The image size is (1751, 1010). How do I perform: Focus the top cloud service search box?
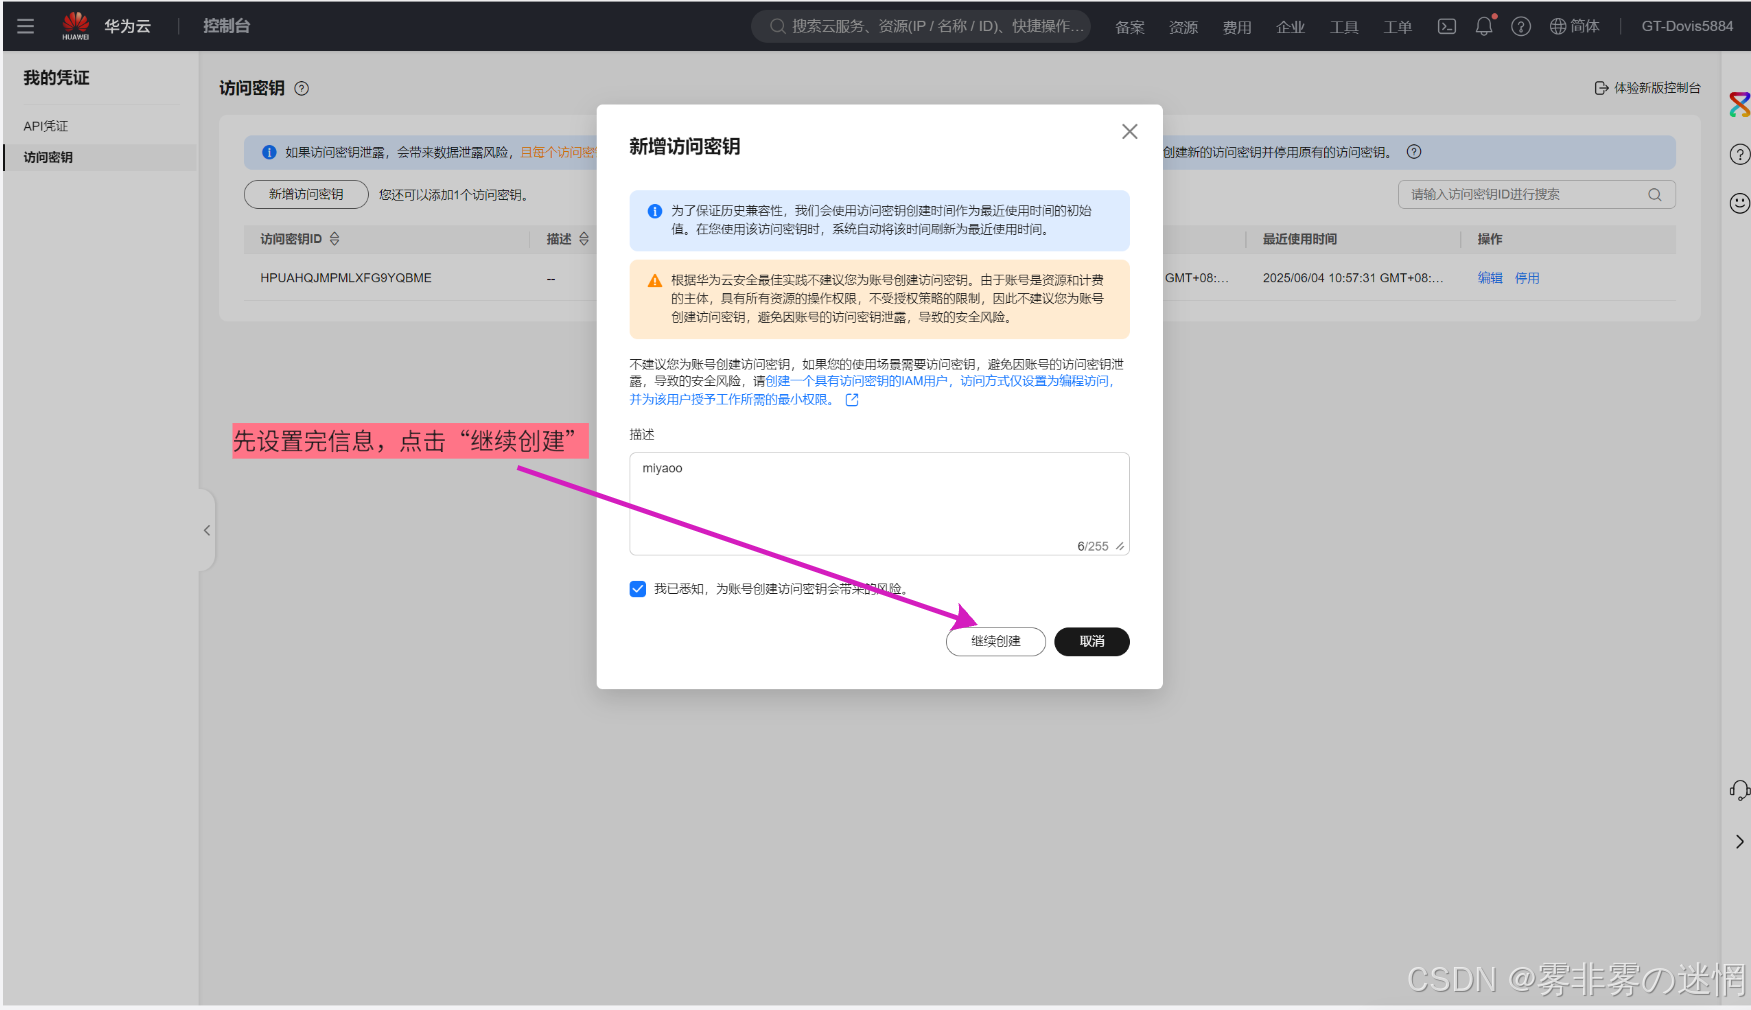(x=921, y=26)
